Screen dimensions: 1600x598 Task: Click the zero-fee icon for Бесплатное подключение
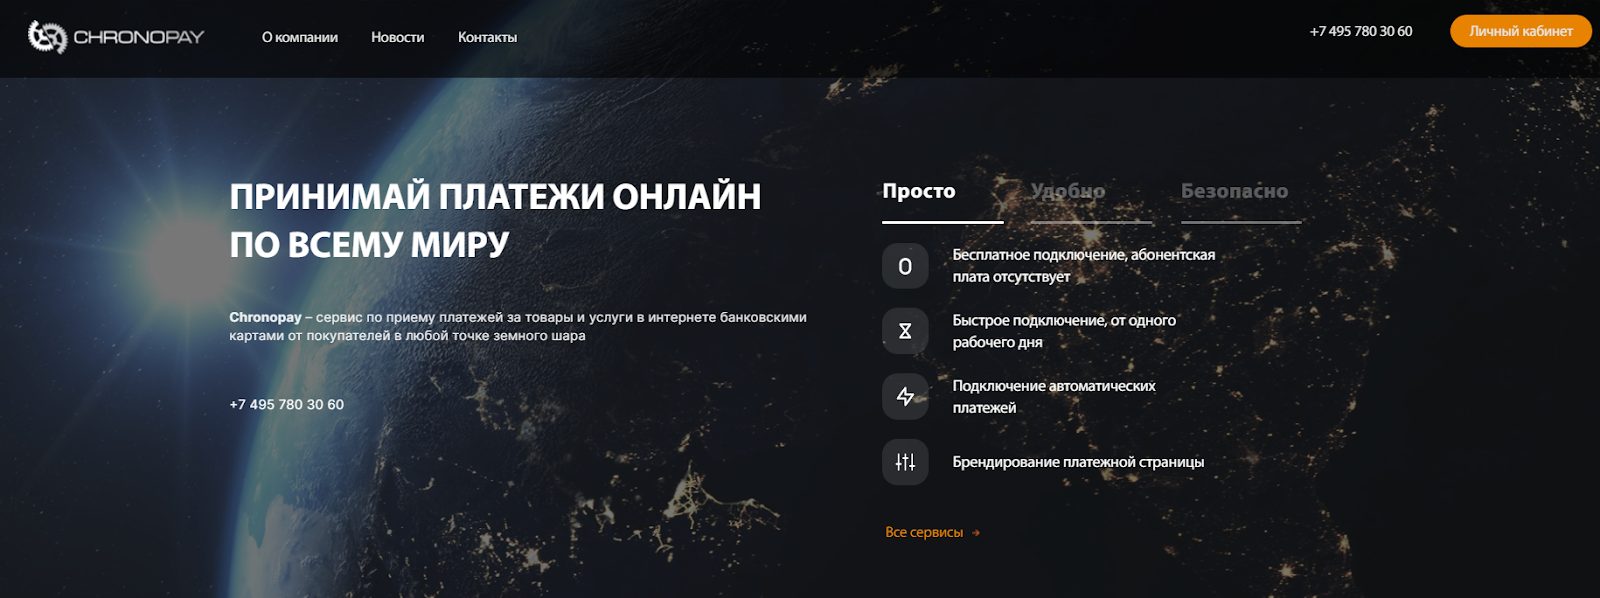[x=905, y=266]
